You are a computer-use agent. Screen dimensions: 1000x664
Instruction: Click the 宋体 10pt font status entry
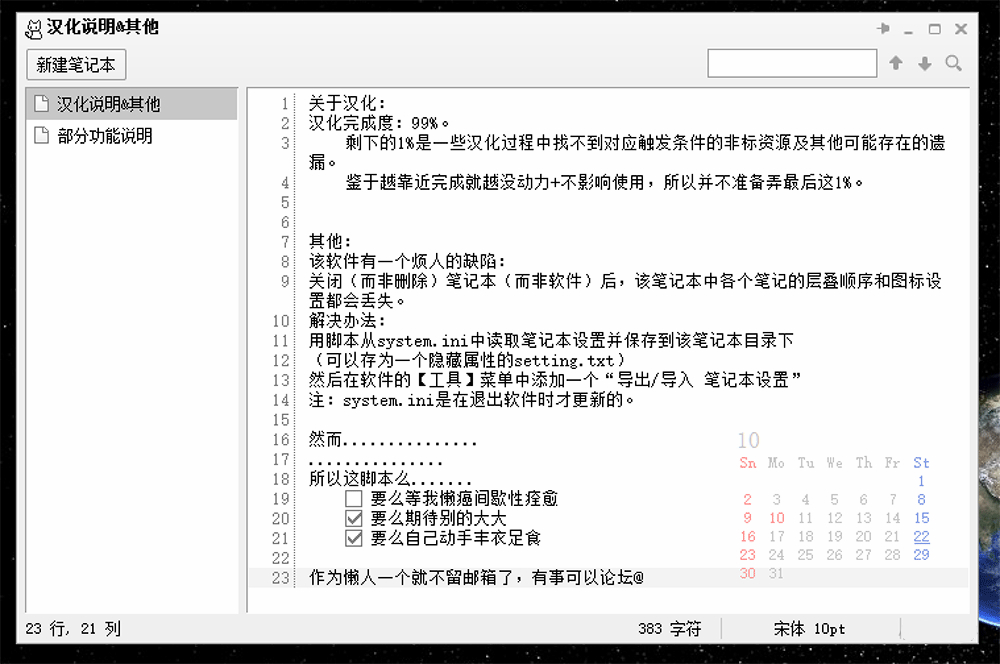(809, 629)
